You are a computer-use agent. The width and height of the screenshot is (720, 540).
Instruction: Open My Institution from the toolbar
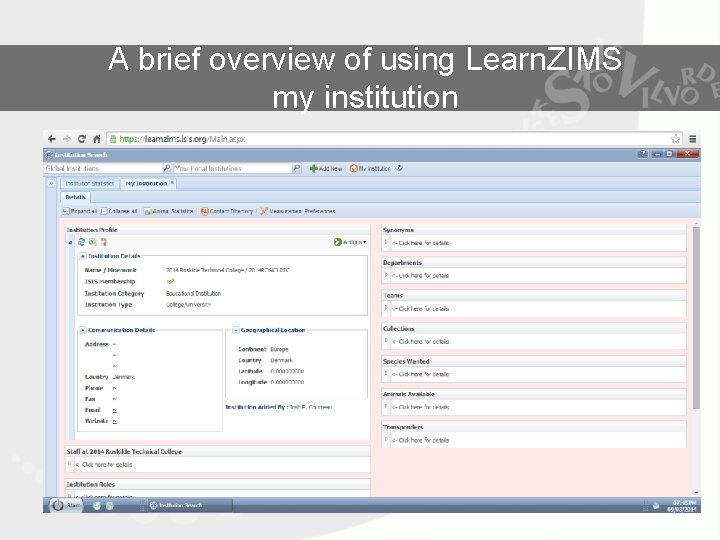[x=370, y=169]
